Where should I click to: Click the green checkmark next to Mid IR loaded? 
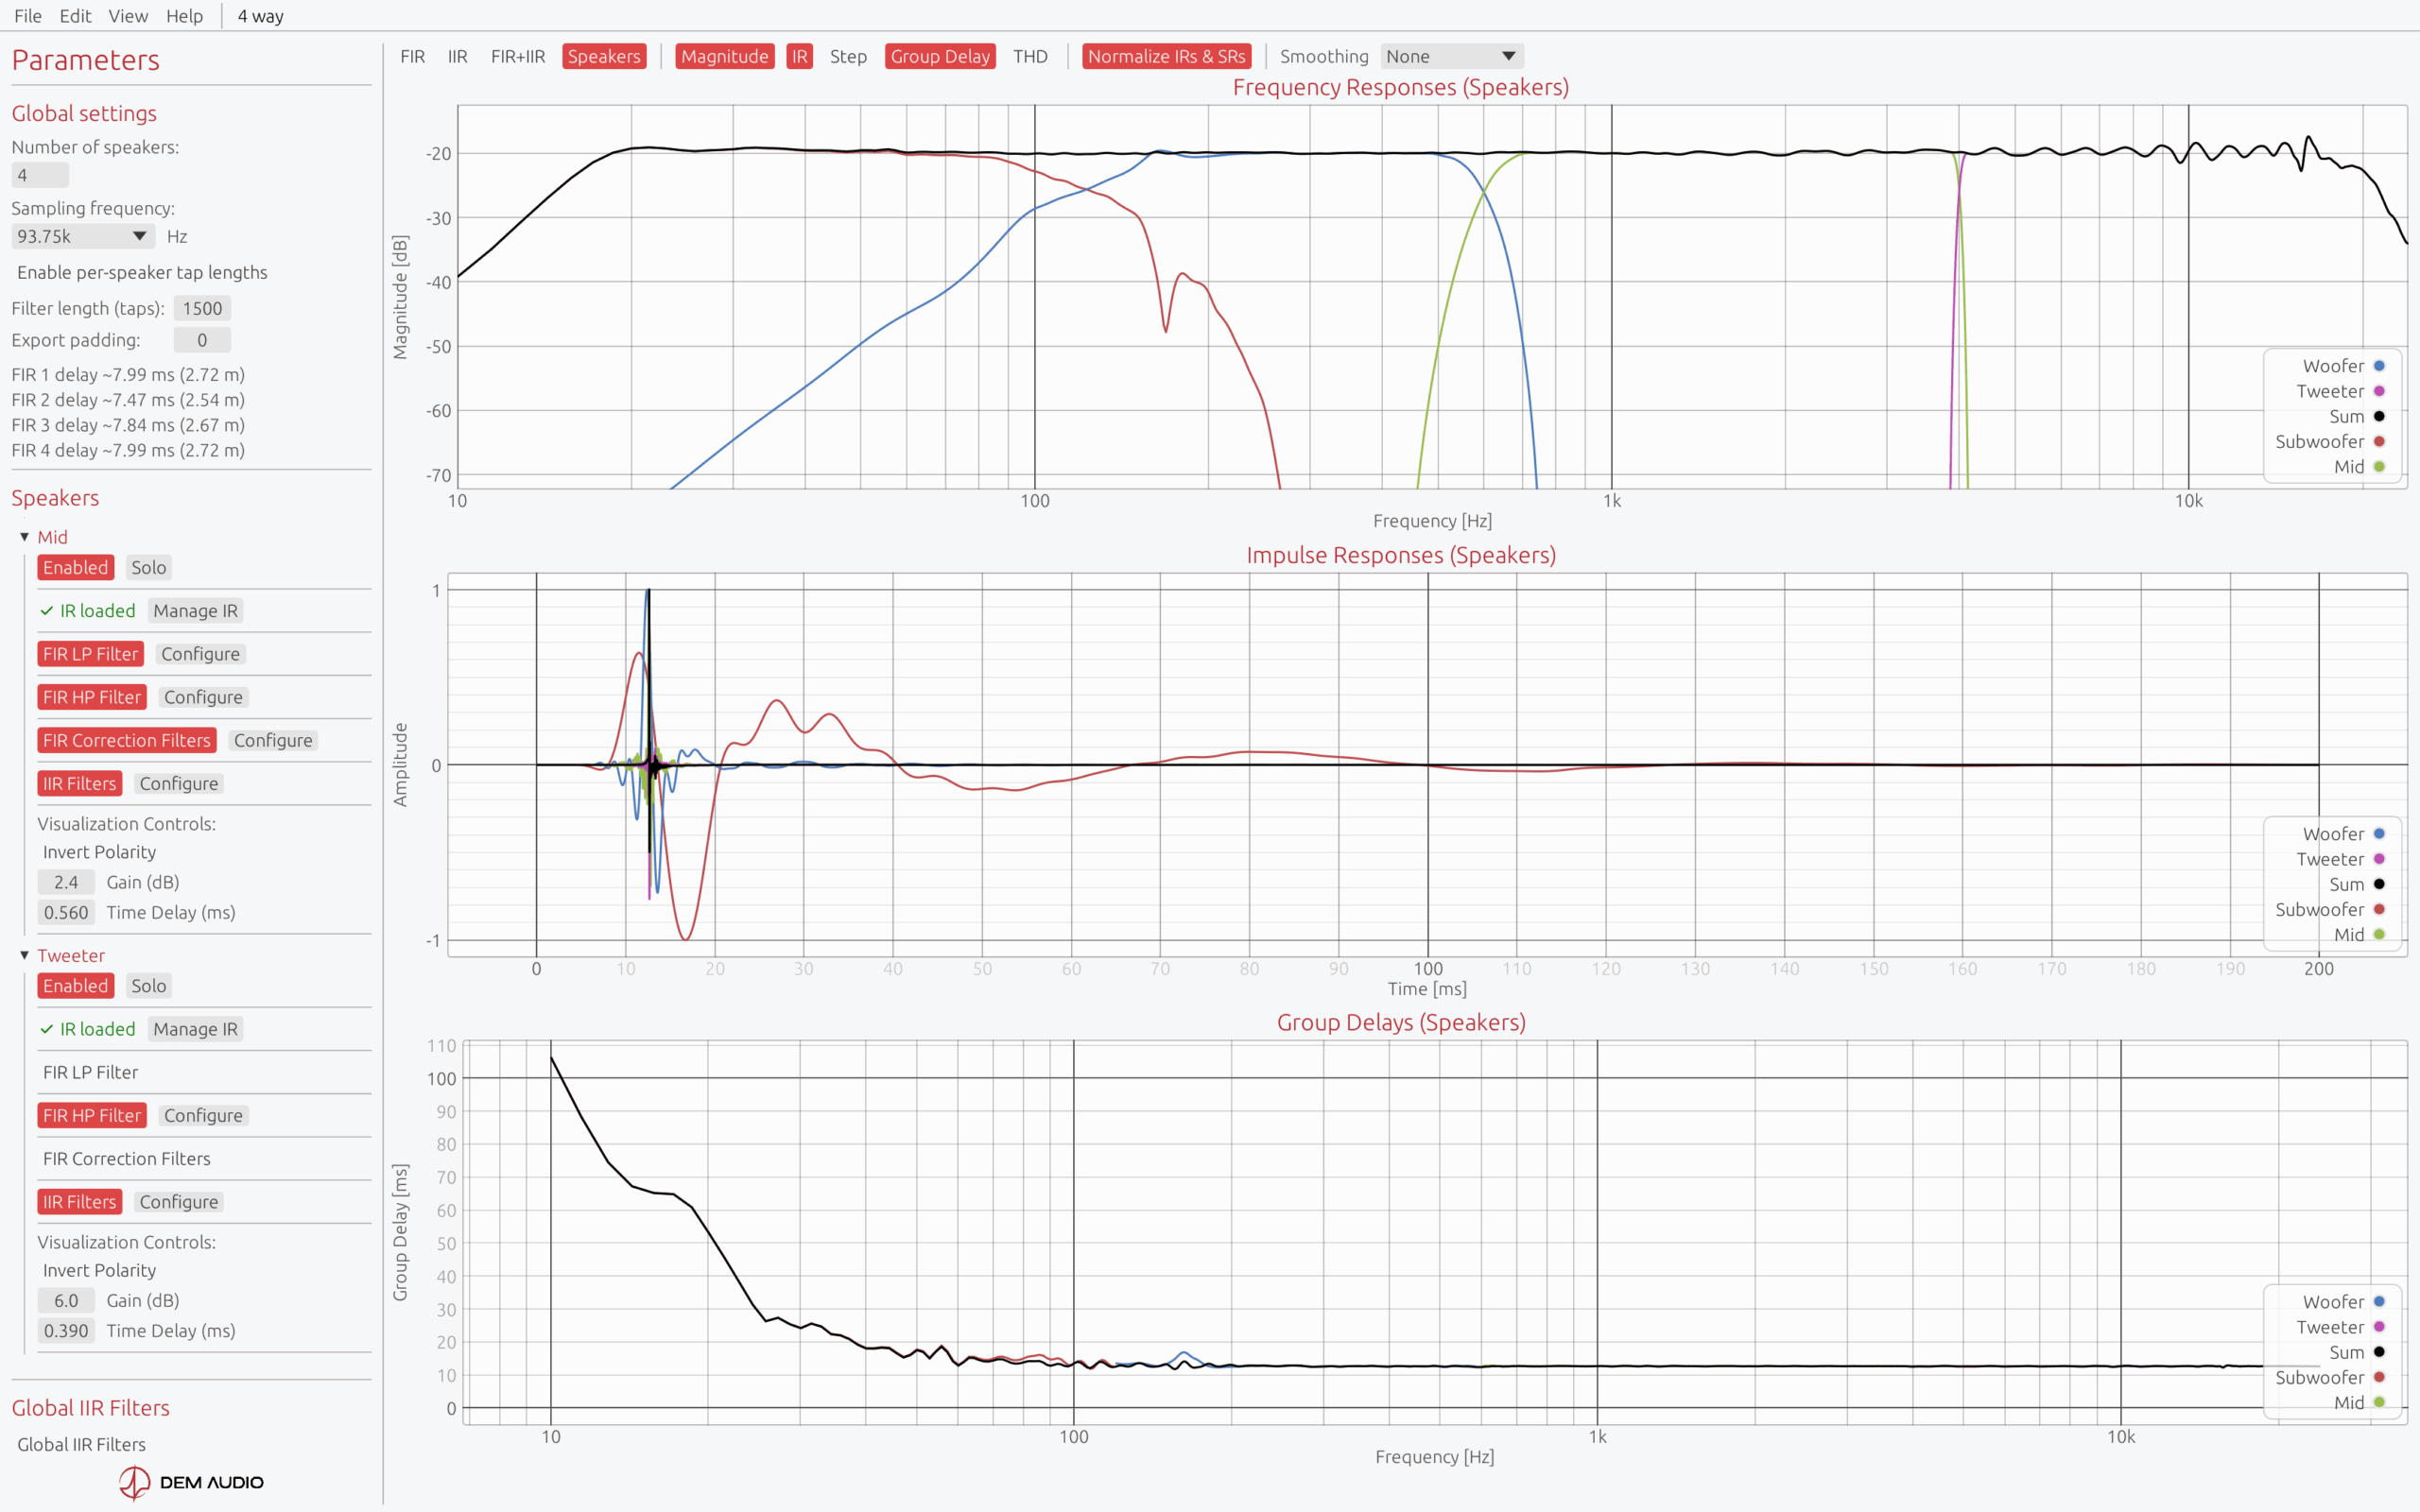pyautogui.click(x=46, y=611)
